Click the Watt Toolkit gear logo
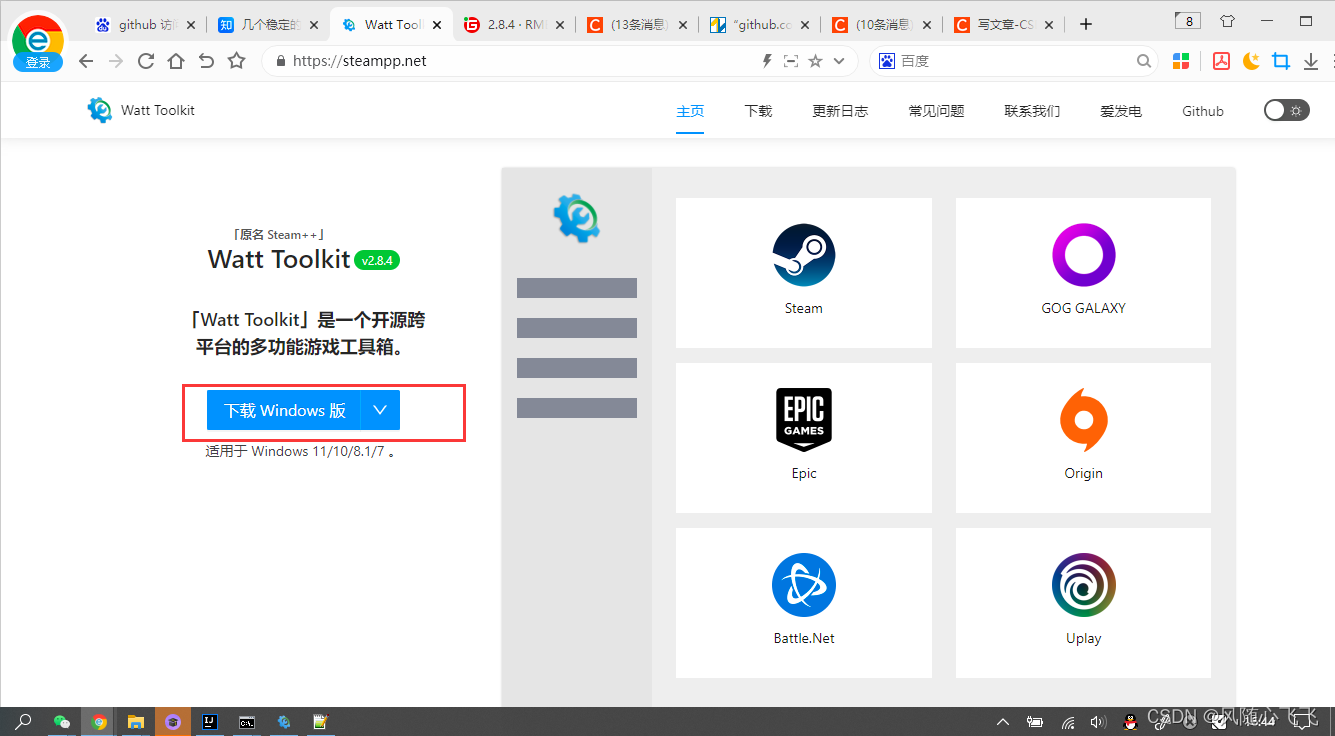This screenshot has height=736, width=1335. tap(99, 110)
